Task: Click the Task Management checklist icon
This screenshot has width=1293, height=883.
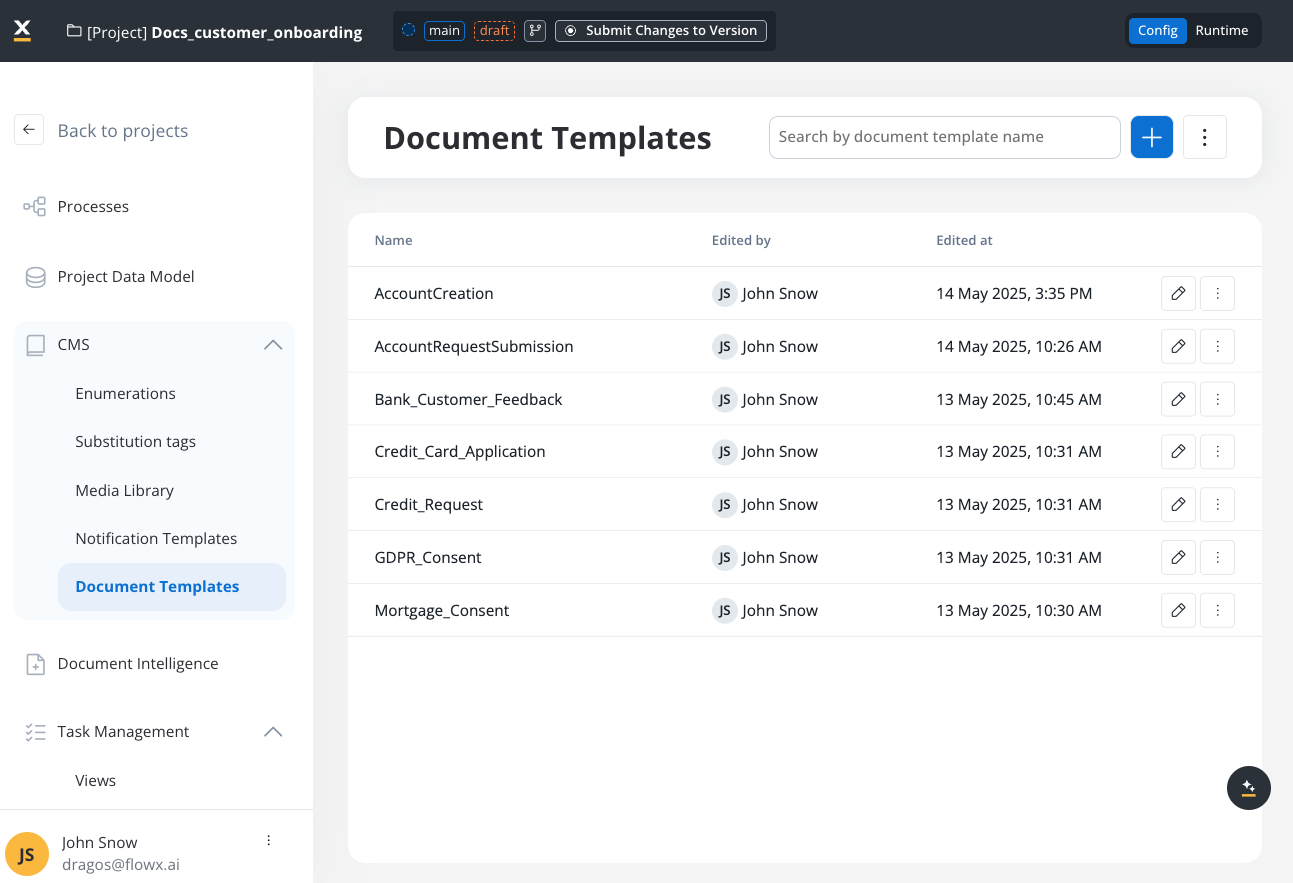Action: 35,732
